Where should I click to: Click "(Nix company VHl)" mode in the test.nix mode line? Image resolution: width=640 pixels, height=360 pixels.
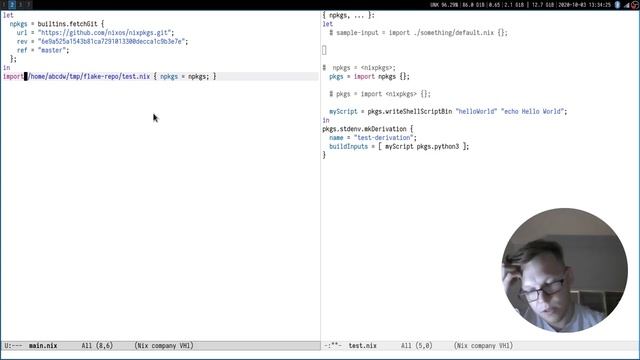(x=483, y=346)
